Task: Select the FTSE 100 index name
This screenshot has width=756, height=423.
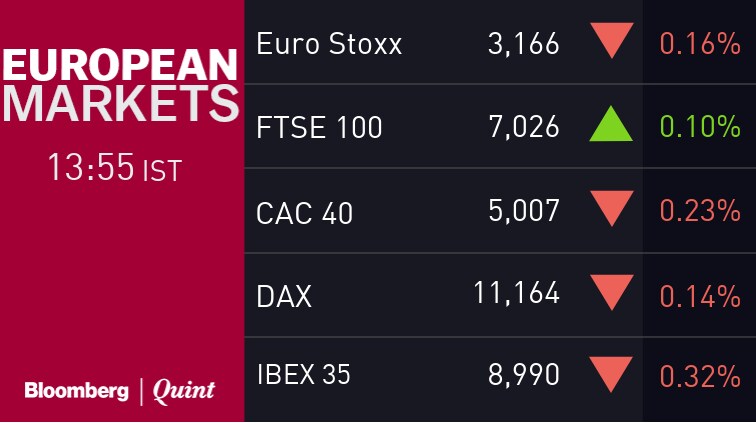Action: (319, 128)
